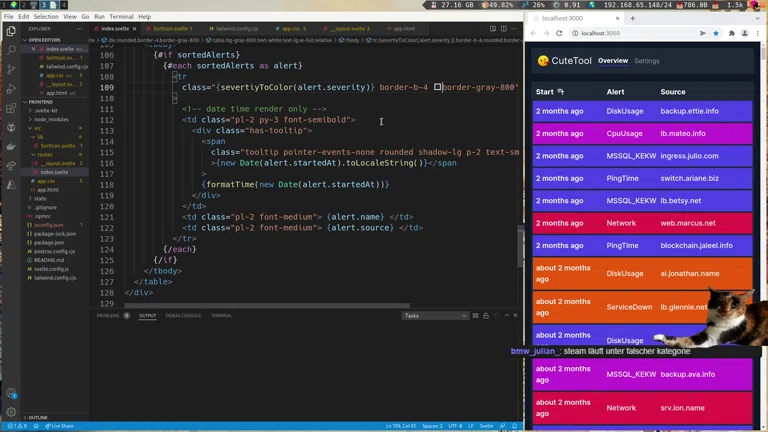Open the Terminal menu
768x432 pixels.
121,17
